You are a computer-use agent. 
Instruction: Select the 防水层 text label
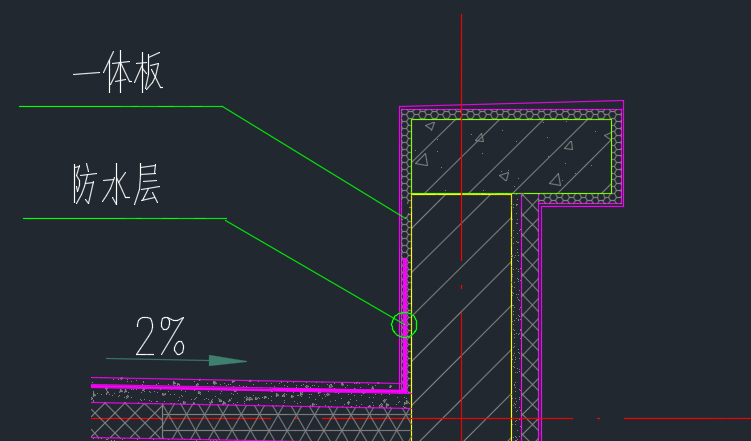117,184
